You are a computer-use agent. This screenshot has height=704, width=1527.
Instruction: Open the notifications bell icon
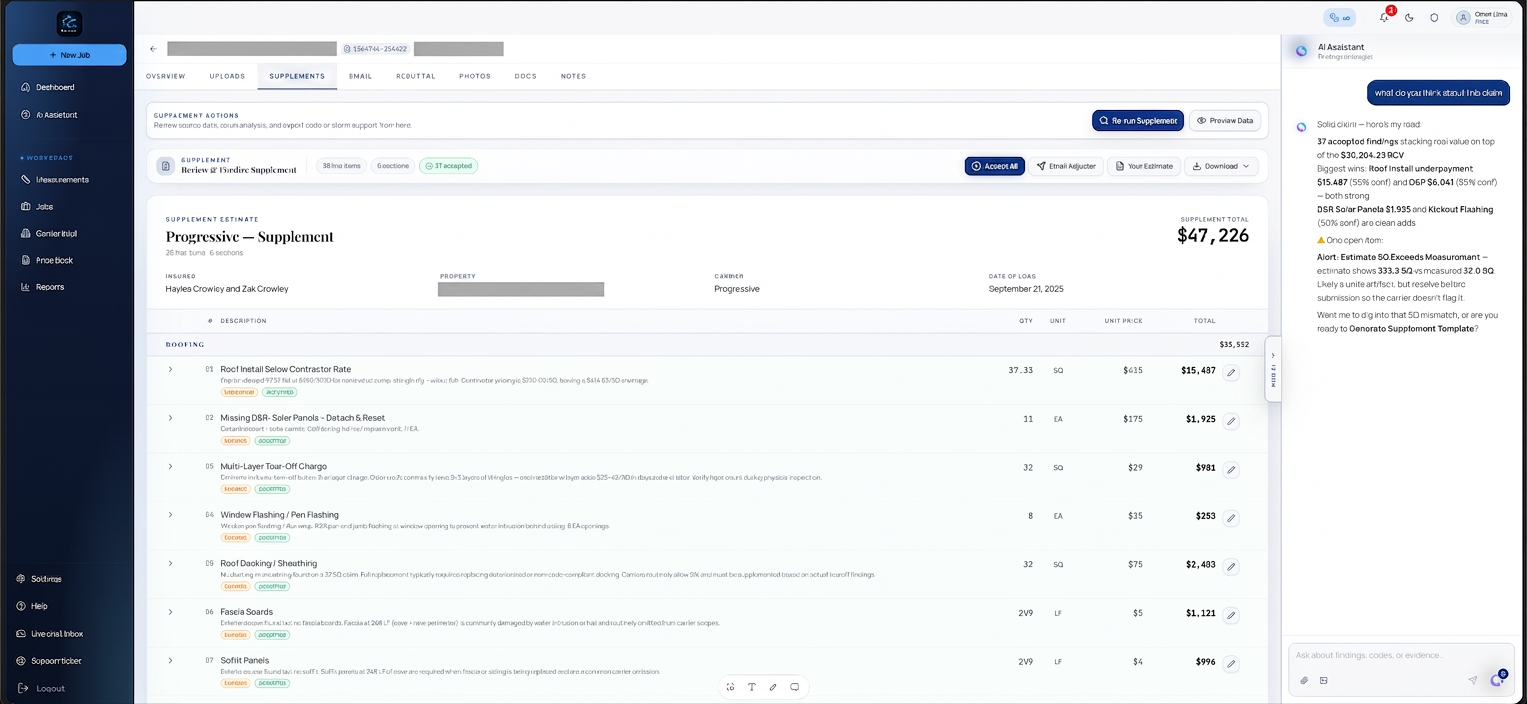(1384, 17)
